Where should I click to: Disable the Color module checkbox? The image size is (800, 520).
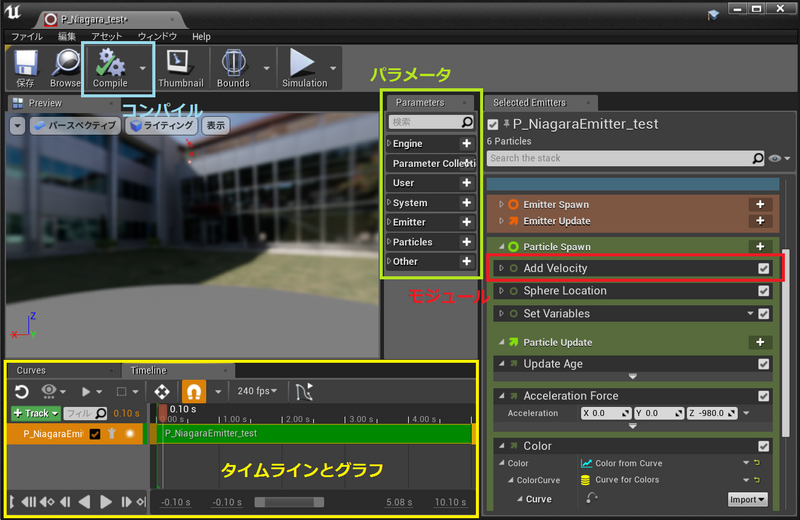(764, 447)
